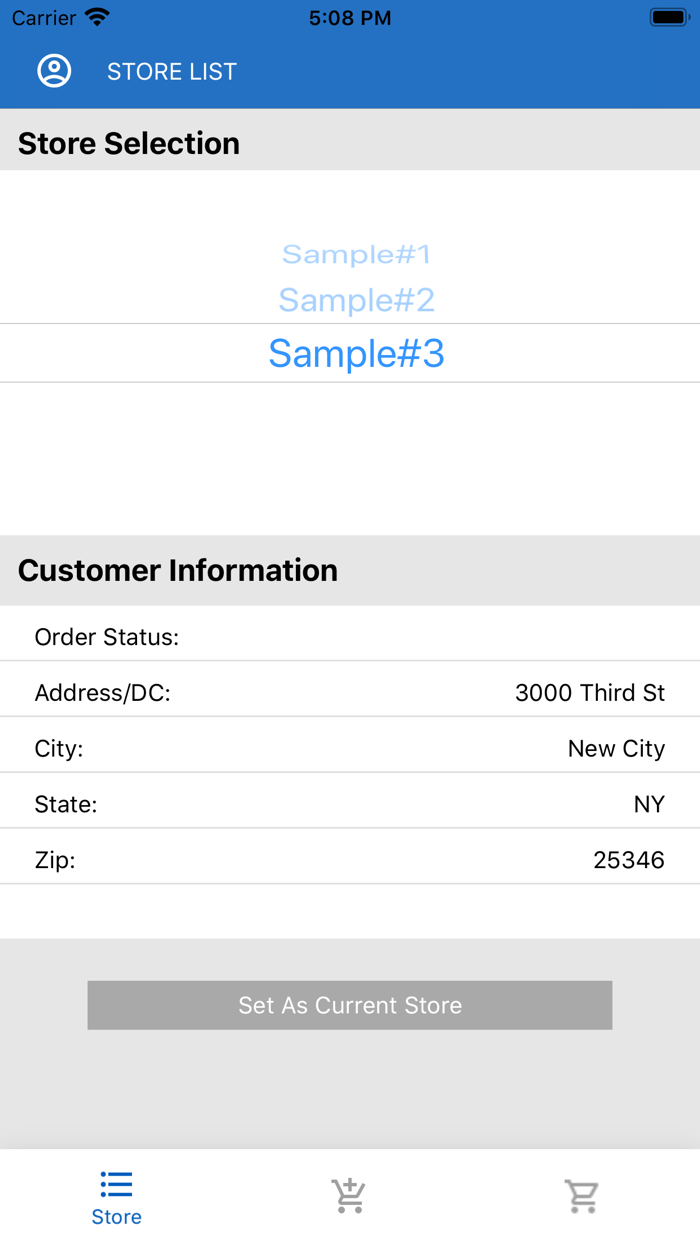Choose Sample#2 in store picker

pyautogui.click(x=356, y=299)
